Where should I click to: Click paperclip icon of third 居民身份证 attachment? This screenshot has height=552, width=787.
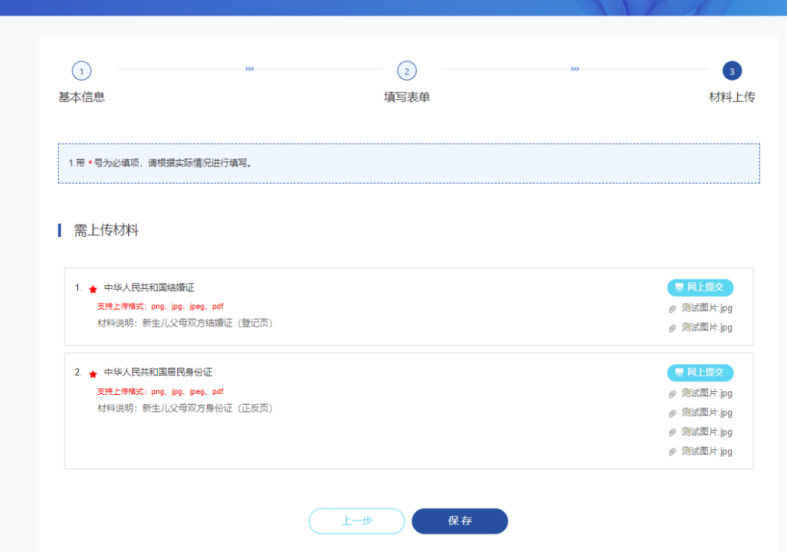(x=673, y=432)
